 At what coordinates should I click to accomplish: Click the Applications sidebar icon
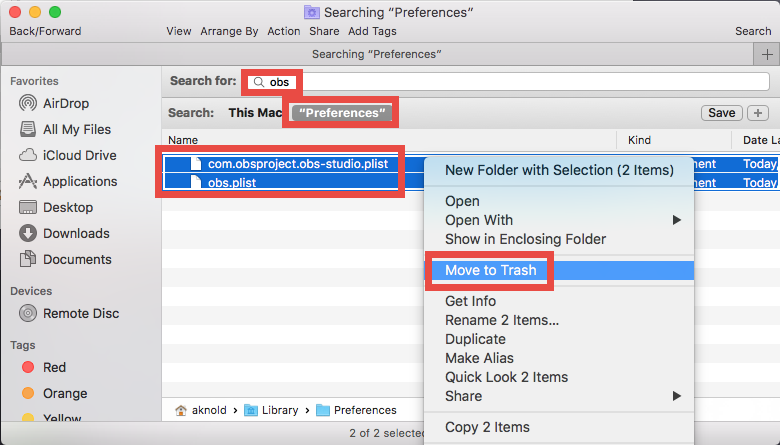[27, 181]
